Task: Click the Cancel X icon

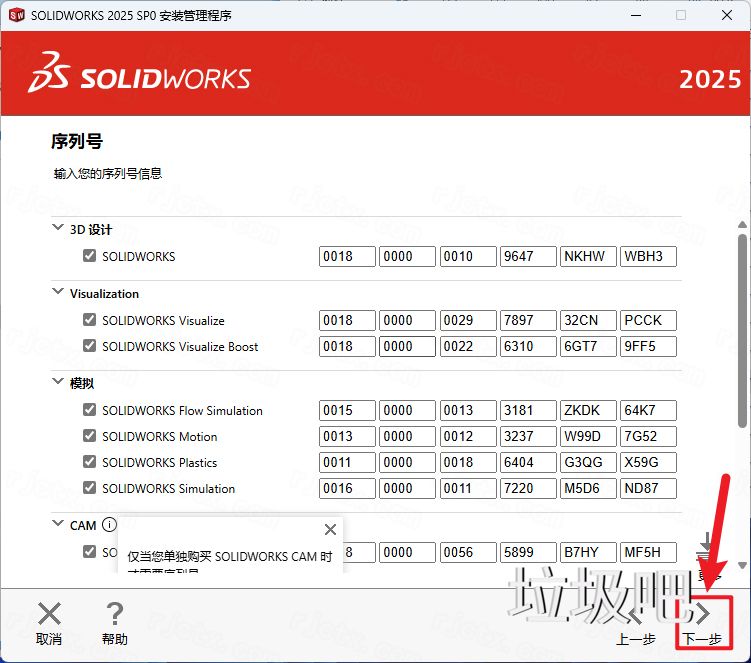Action: pyautogui.click(x=49, y=613)
